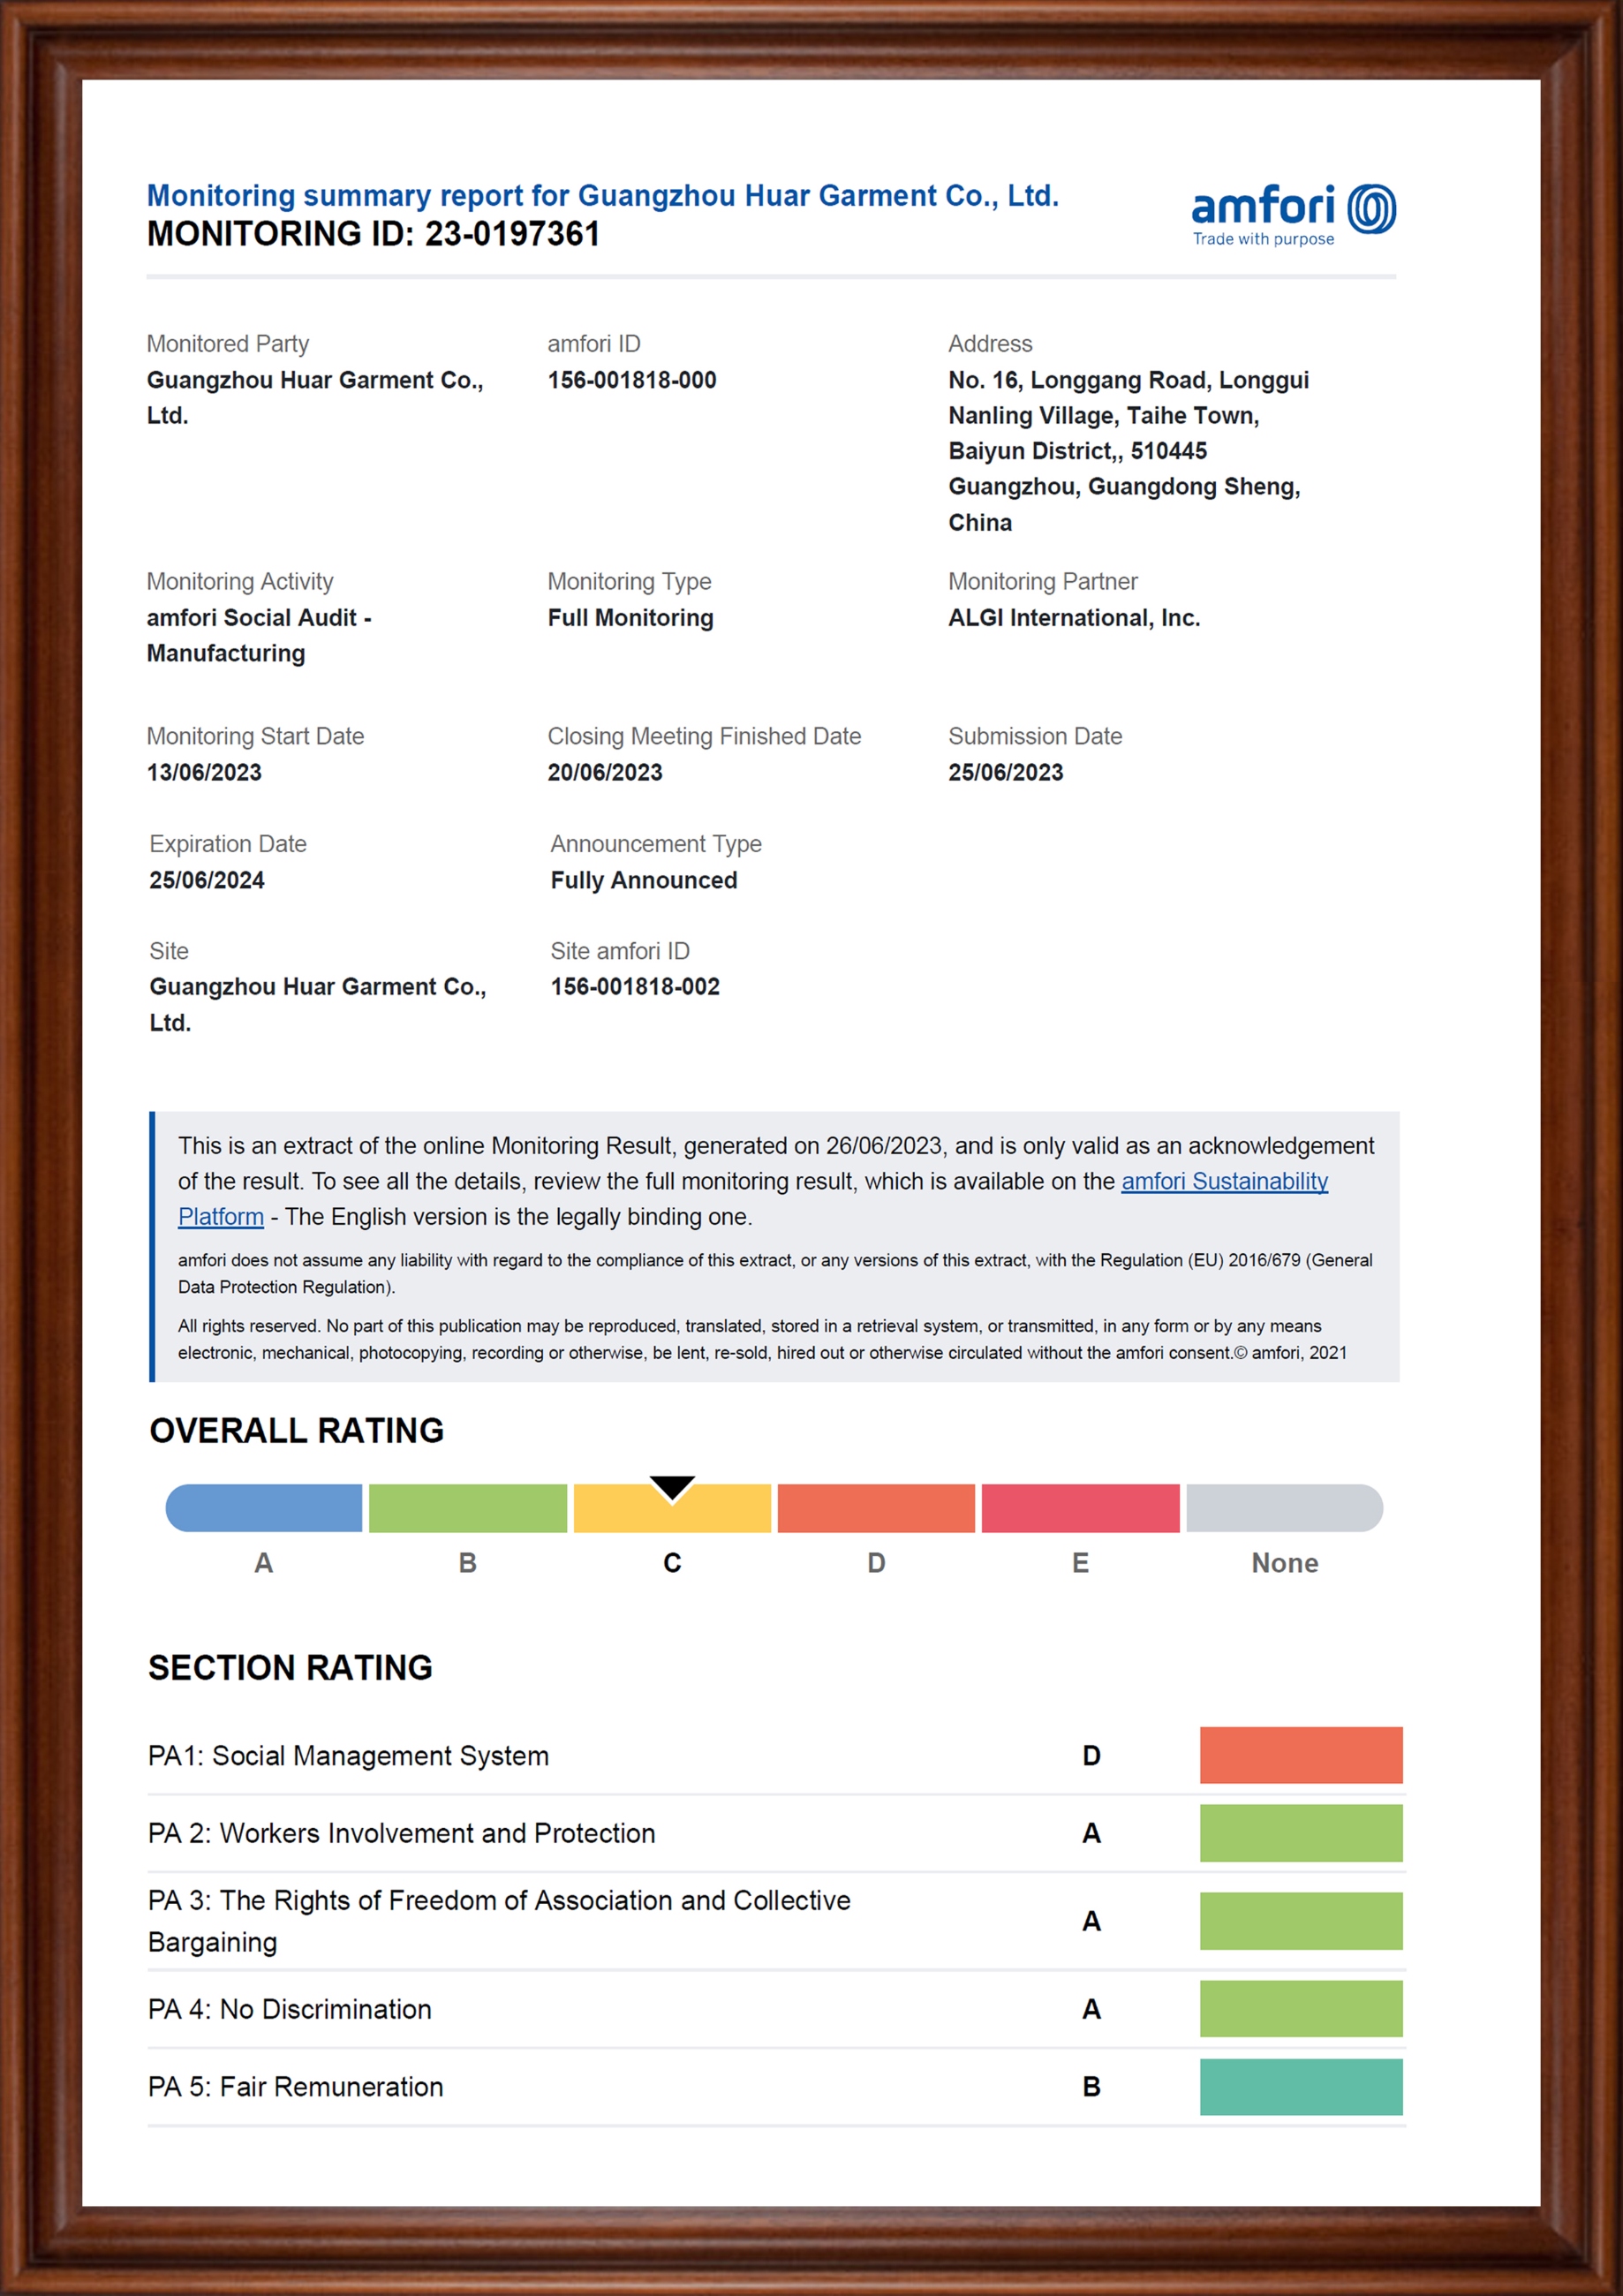Click the Expiration Date value 25/06/2024
Viewport: 1623px width, 2296px height.
click(x=207, y=880)
